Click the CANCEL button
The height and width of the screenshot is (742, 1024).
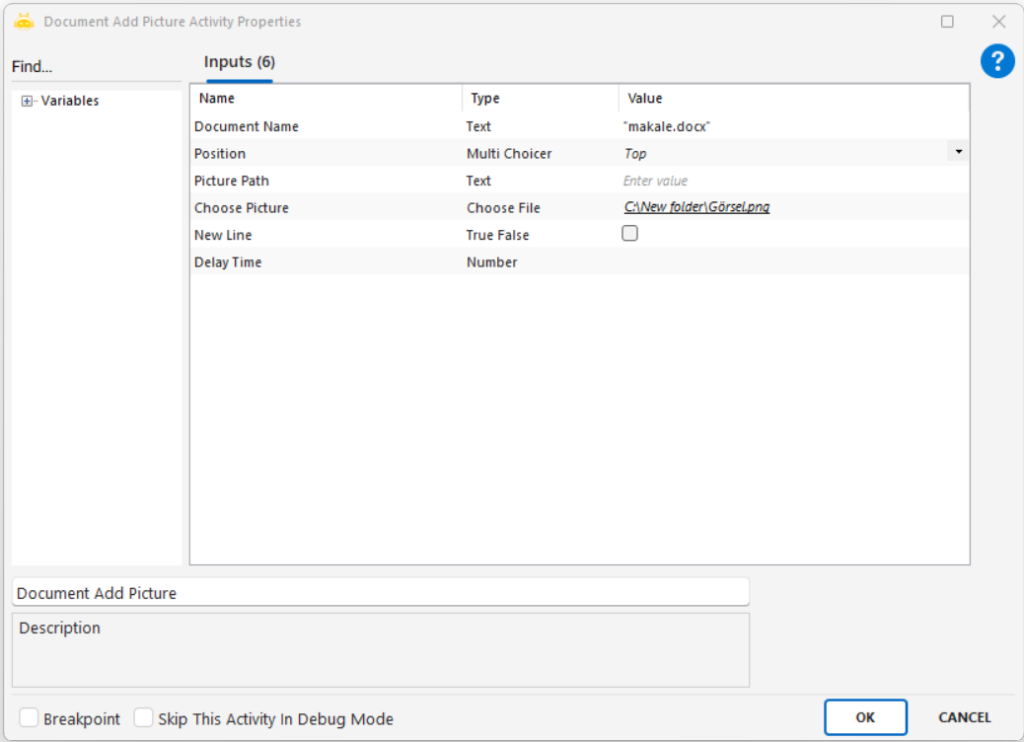pyautogui.click(x=964, y=717)
